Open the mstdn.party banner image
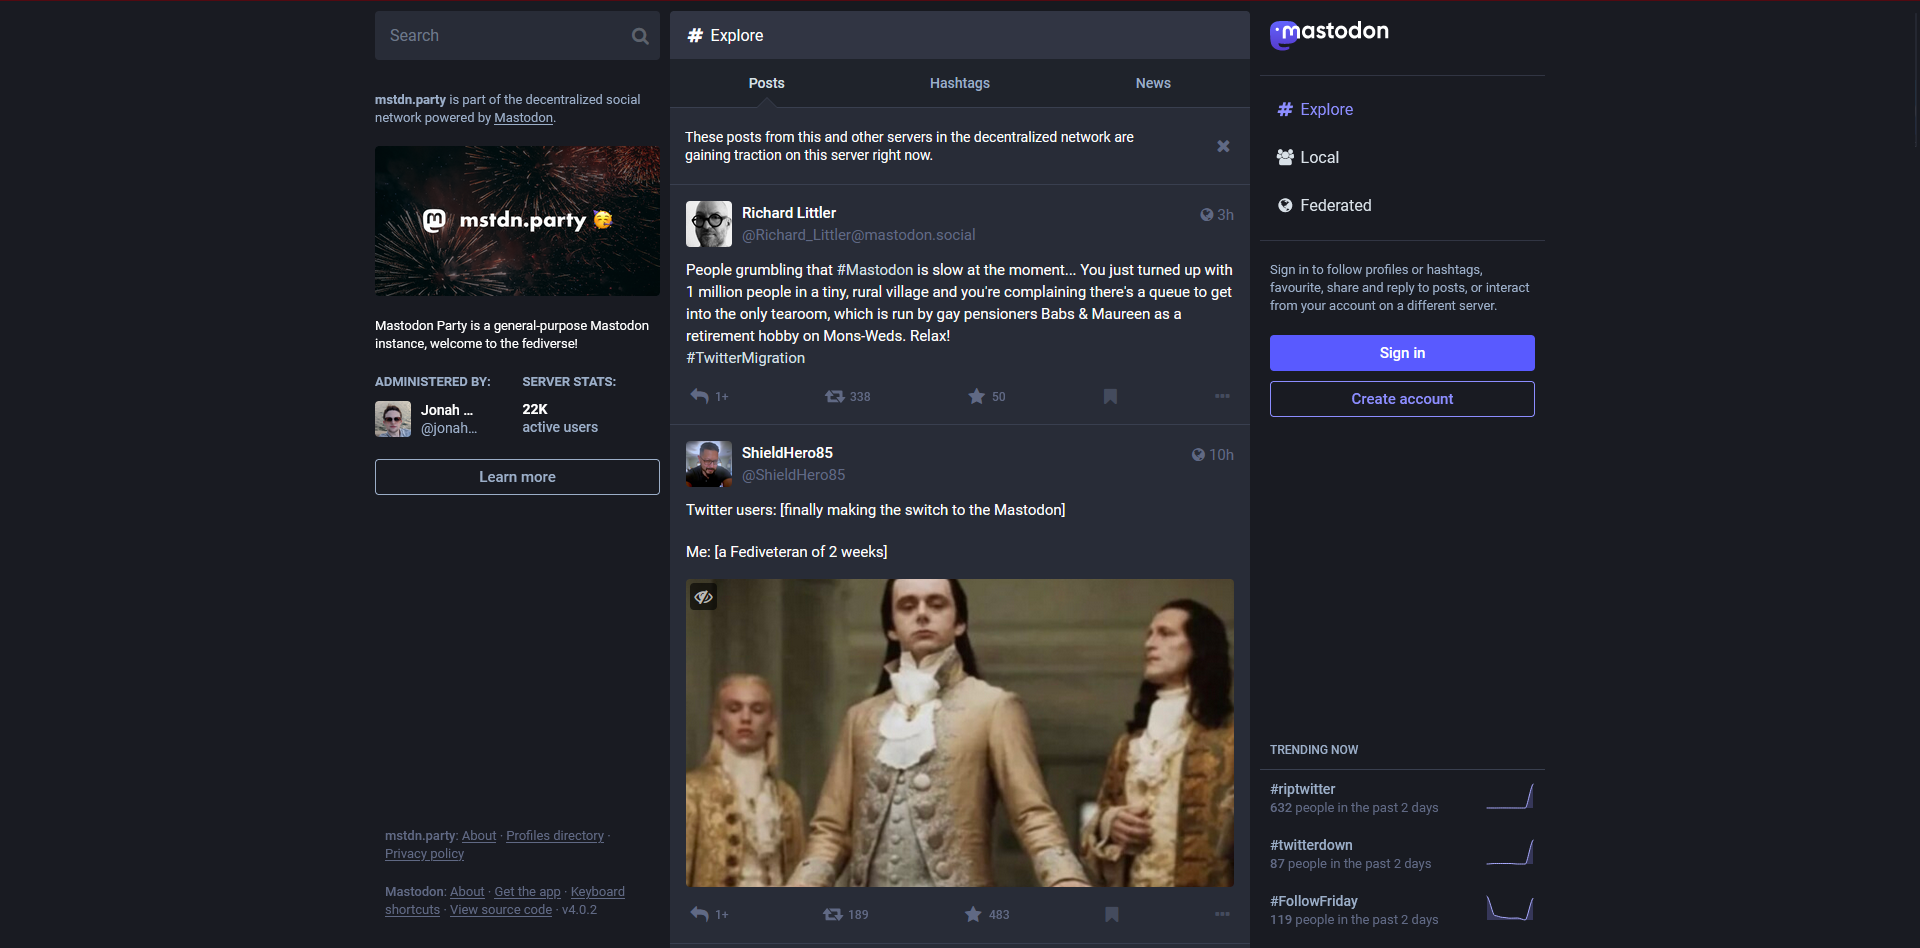The width and height of the screenshot is (1920, 948). [x=517, y=221]
